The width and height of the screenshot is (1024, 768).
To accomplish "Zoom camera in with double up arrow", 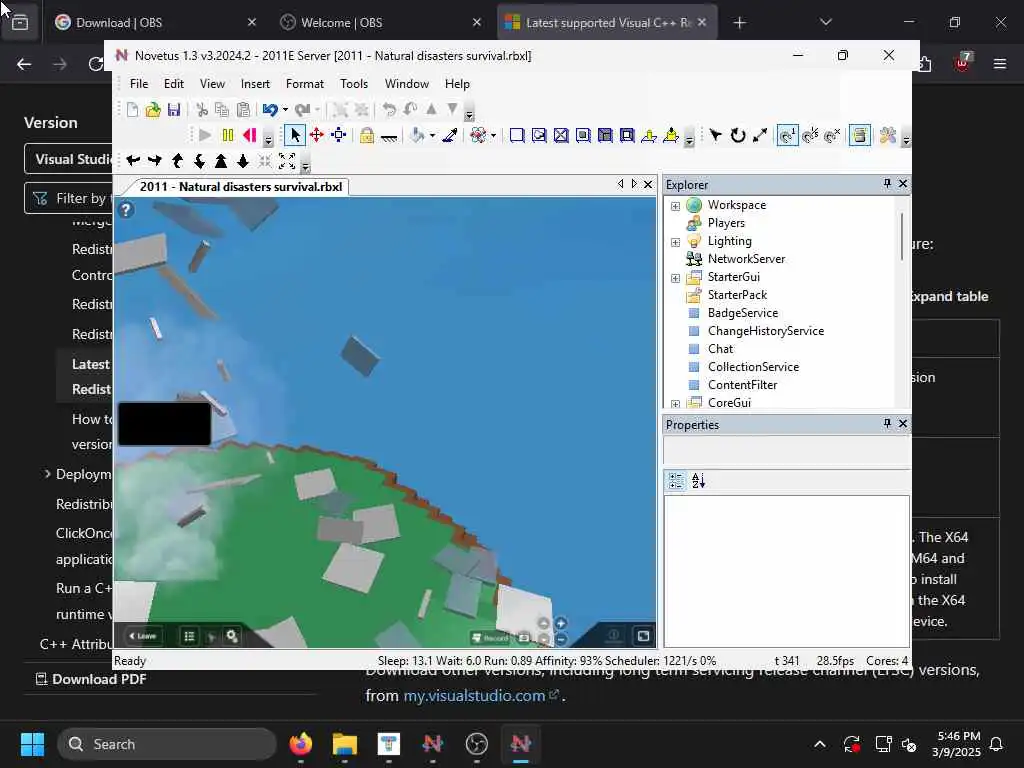I will [221, 161].
